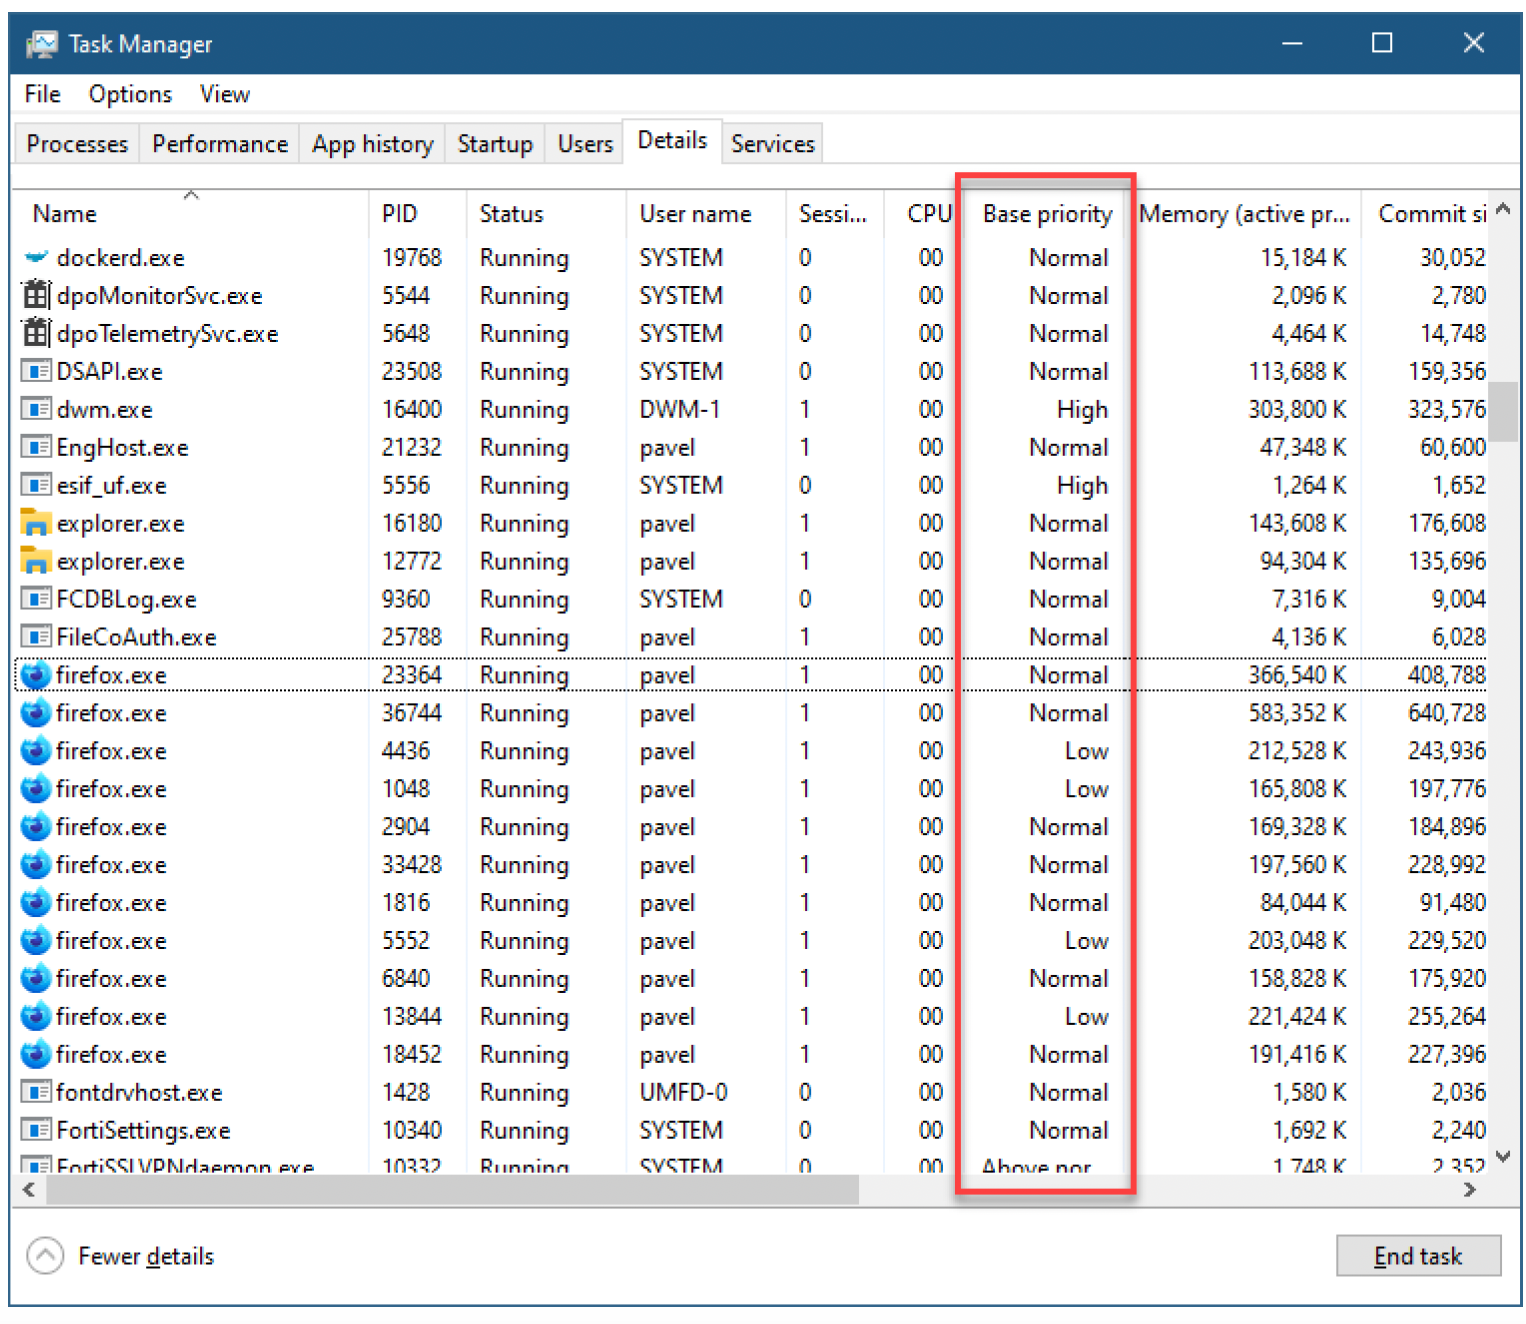Switch to the Processes tab
This screenshot has height=1324, width=1526.
pos(77,144)
